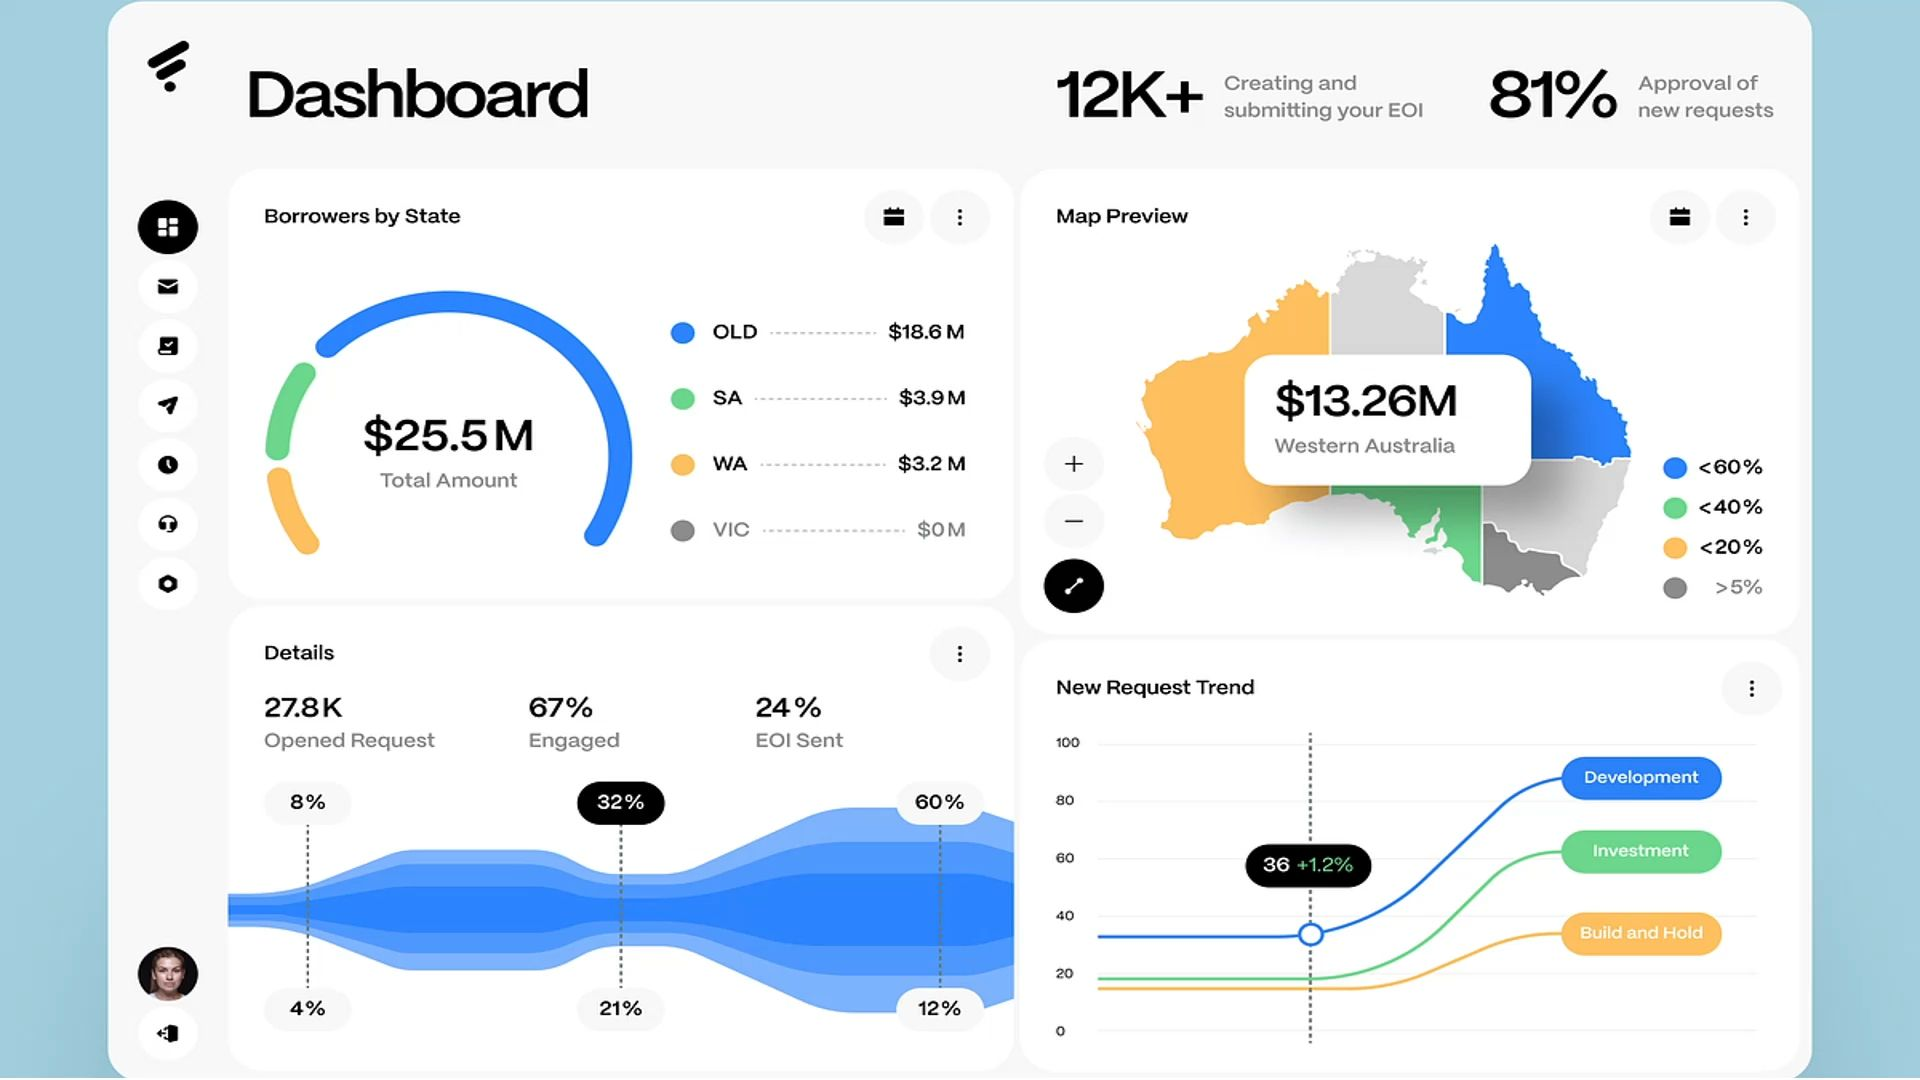The width and height of the screenshot is (1920, 1080).
Task: Open New Request Trend three-dot menu
Action: pos(1751,689)
